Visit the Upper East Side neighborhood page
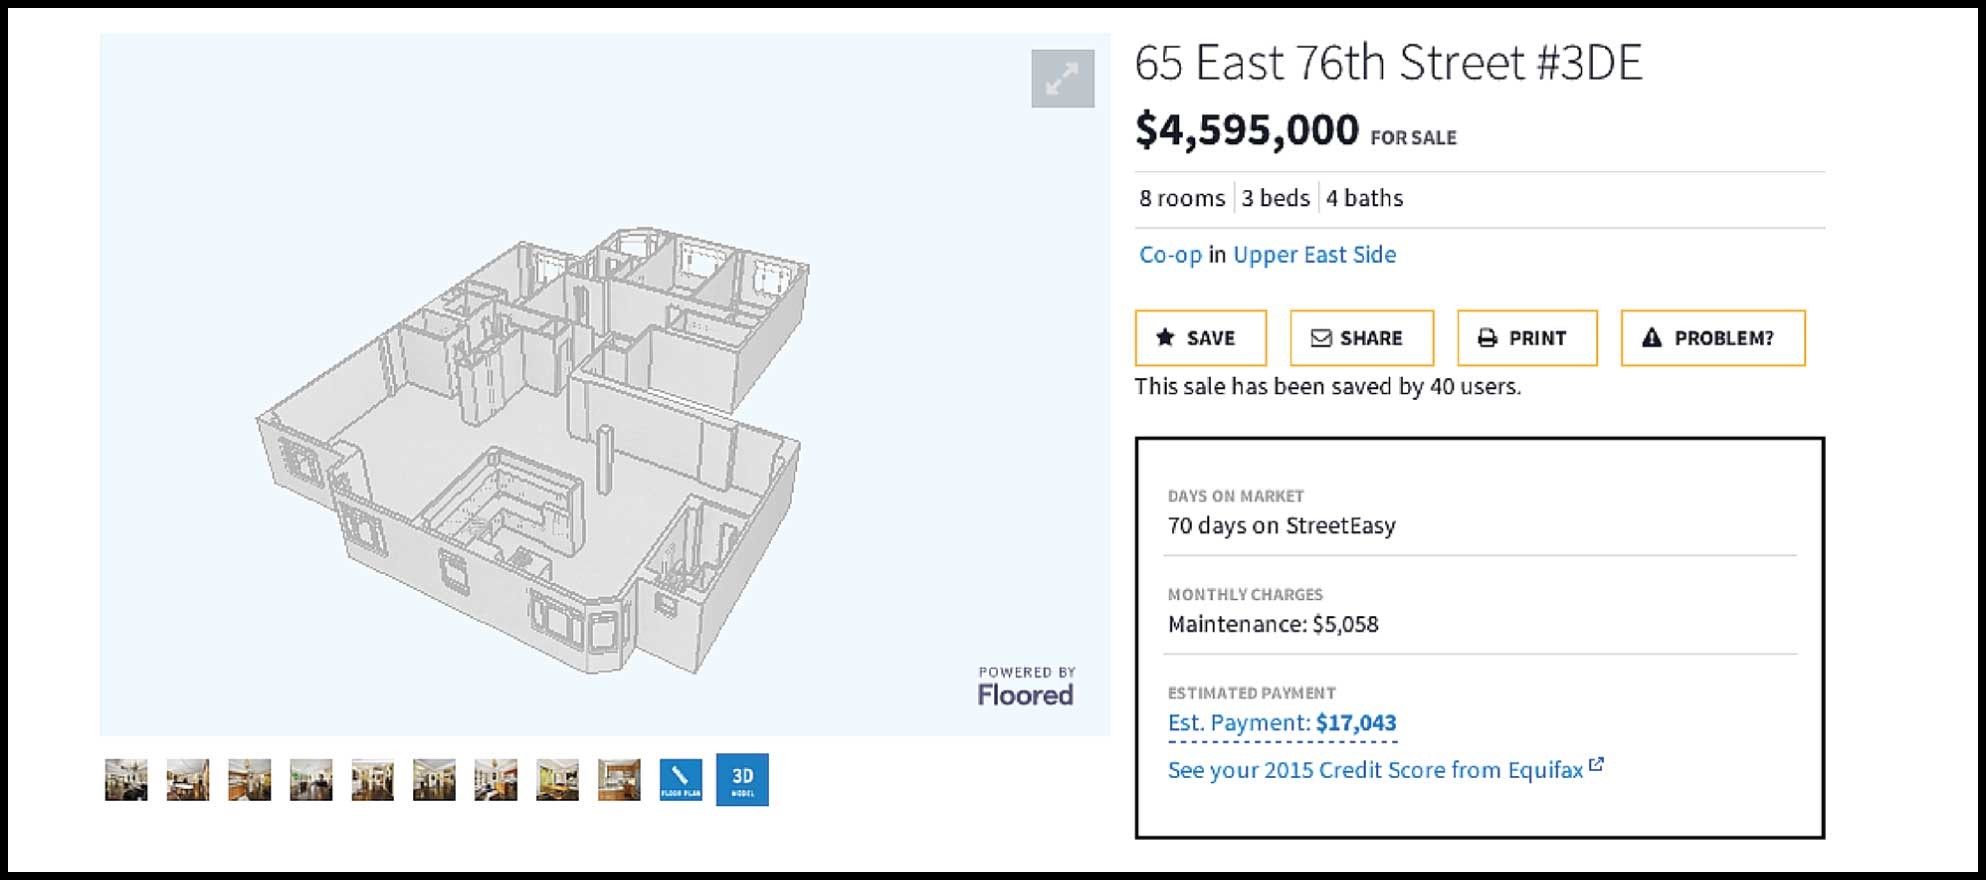Viewport: 1986px width, 880px height. click(1314, 255)
